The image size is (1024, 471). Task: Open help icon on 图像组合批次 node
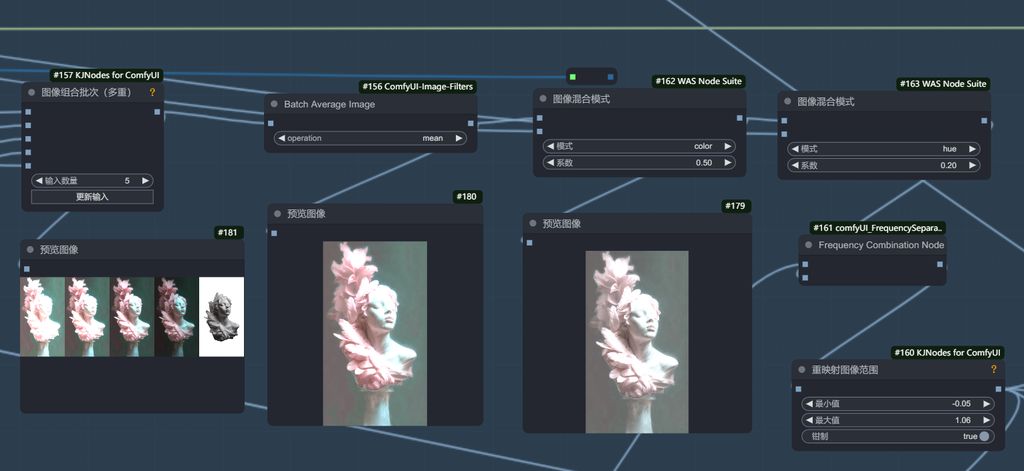pos(153,92)
